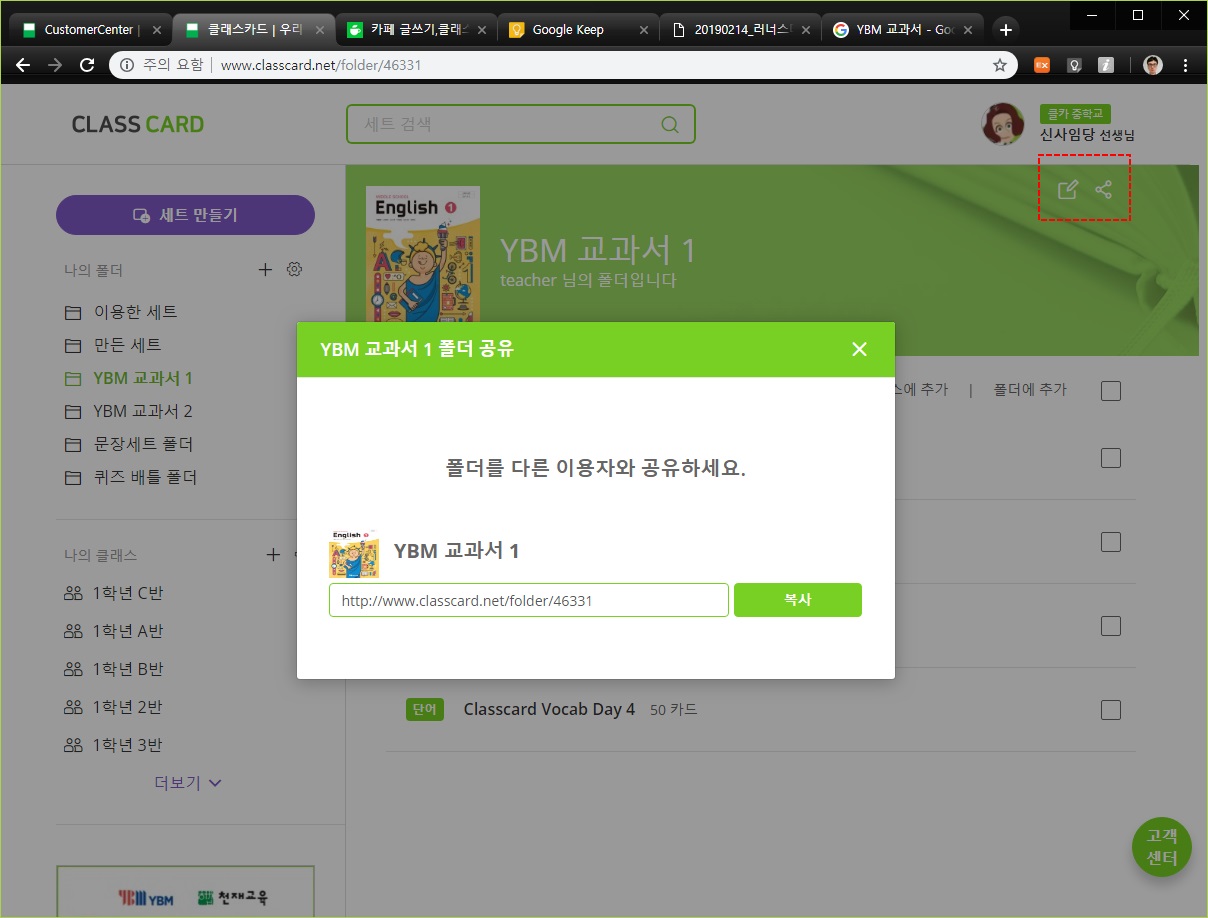Tick the Classcard Vocab Day 4 checkbox
The image size is (1208, 918).
pos(1111,710)
